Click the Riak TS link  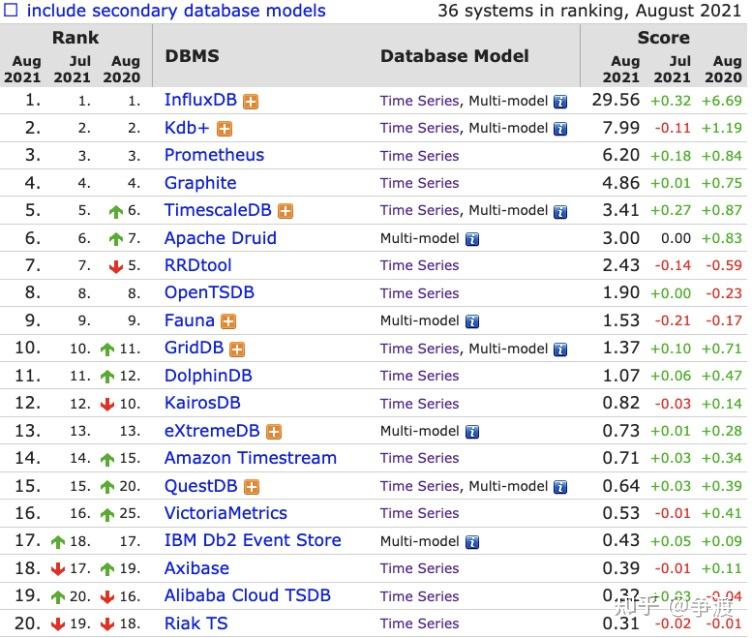196,623
